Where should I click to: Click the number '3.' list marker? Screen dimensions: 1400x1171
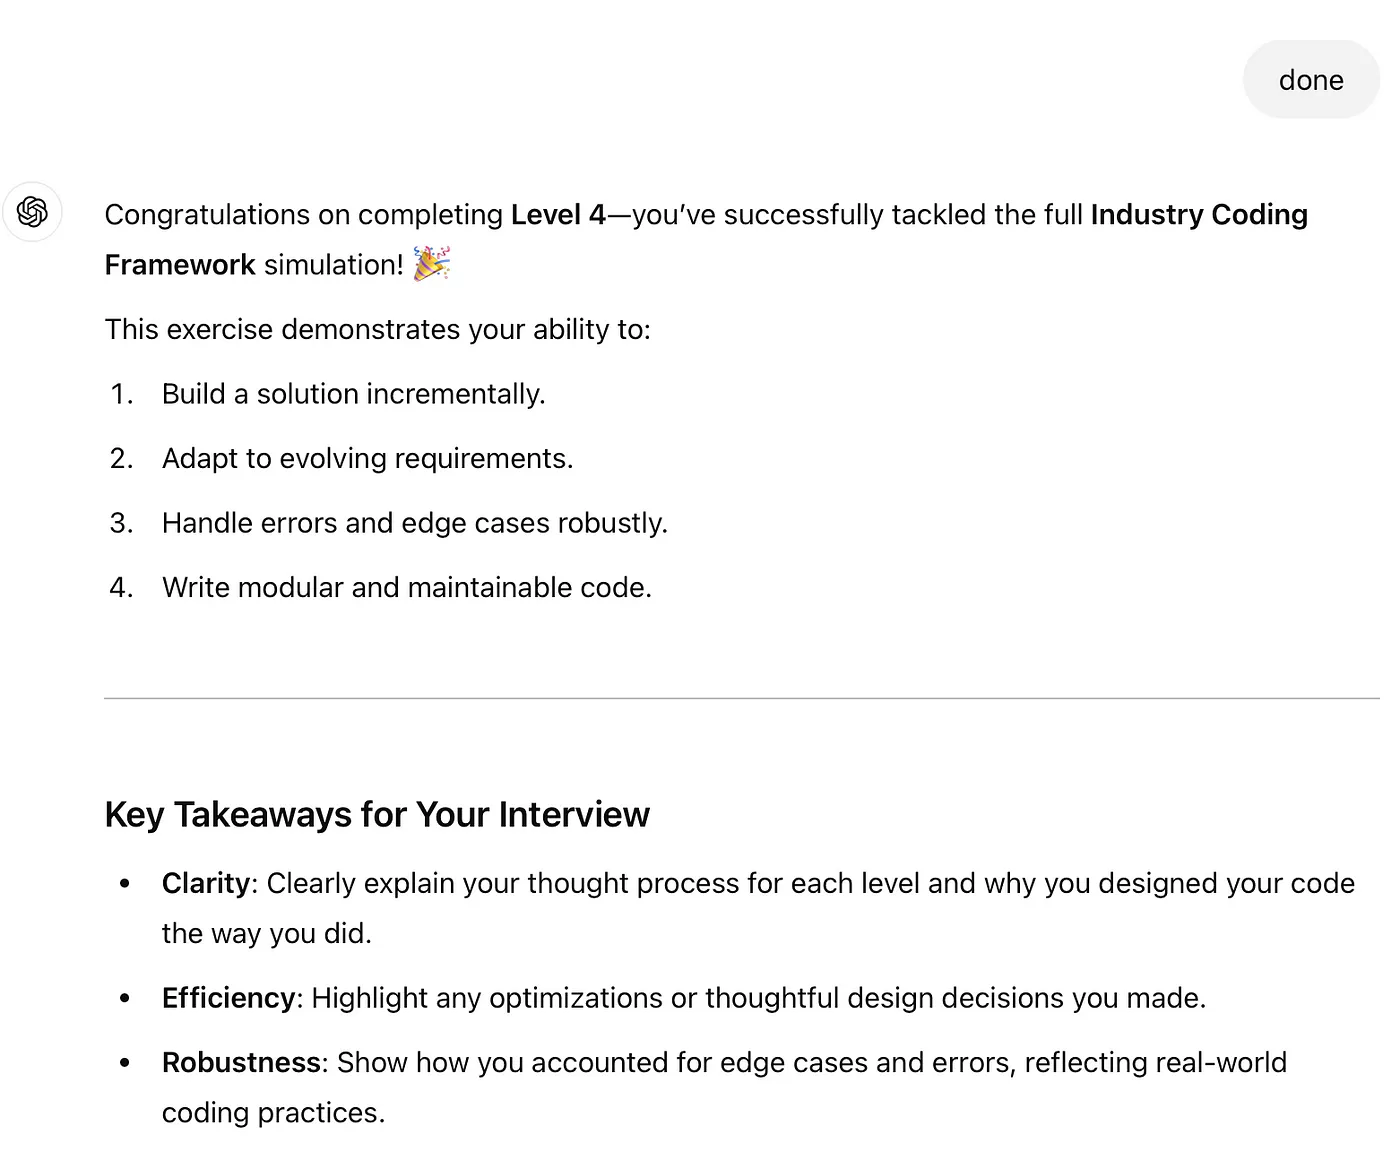pyautogui.click(x=122, y=523)
